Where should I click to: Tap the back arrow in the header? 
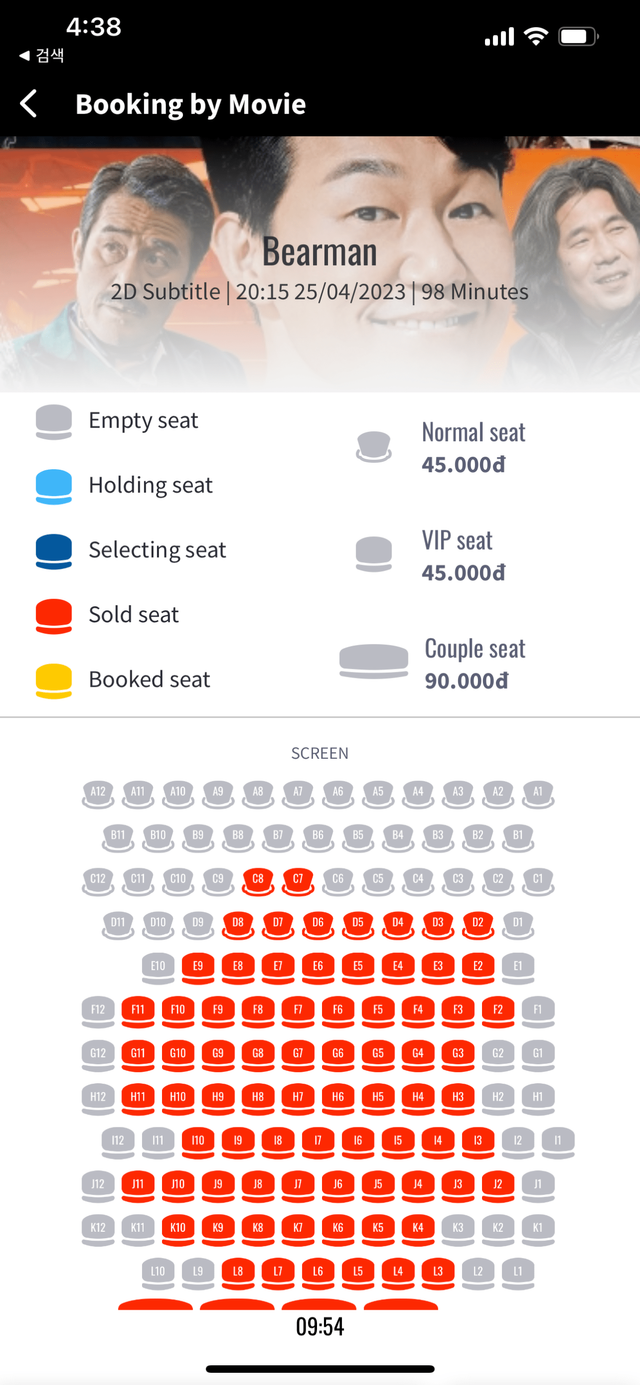point(29,104)
